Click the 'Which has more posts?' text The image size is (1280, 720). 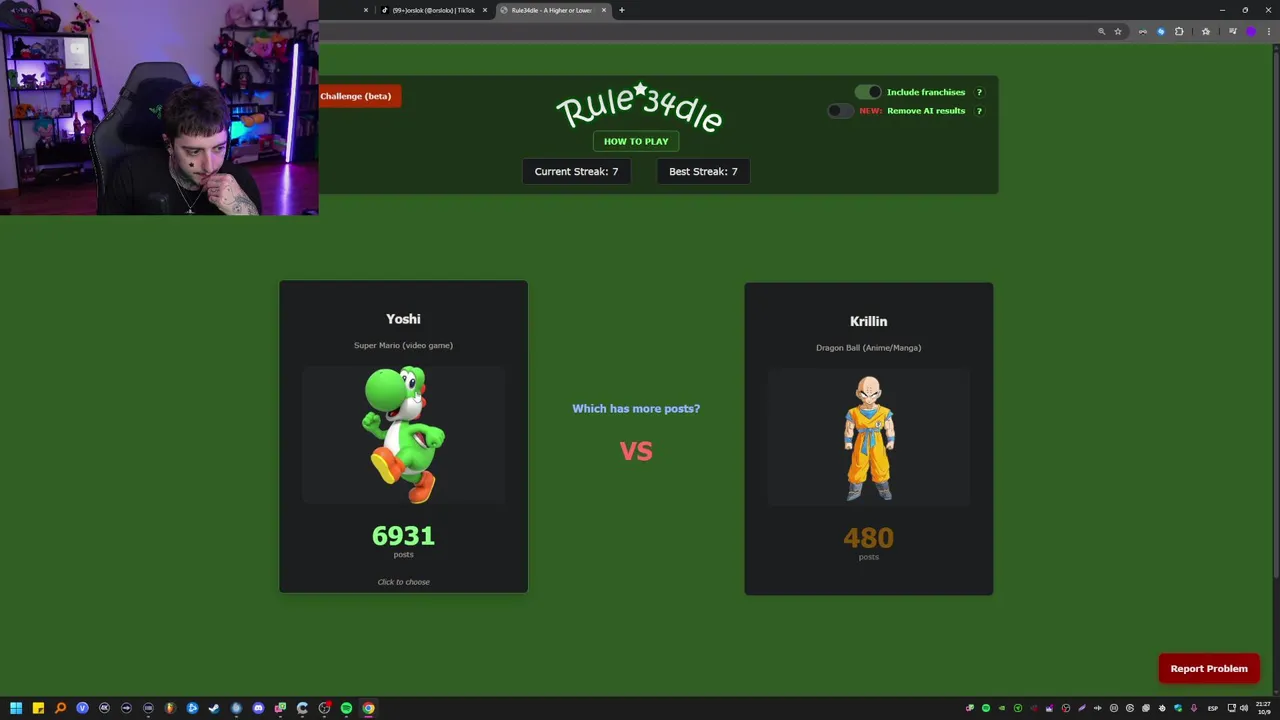[x=636, y=408]
